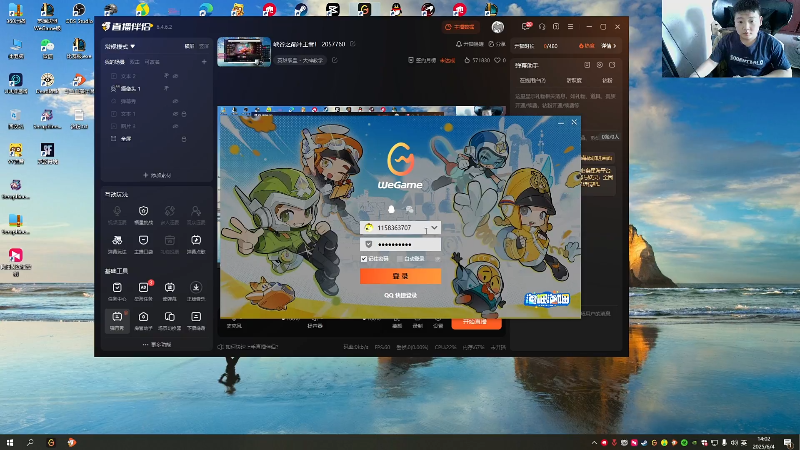This screenshot has height=450, width=800.
Task: Click the bell broadcast reminder button
Action: coord(469,44)
